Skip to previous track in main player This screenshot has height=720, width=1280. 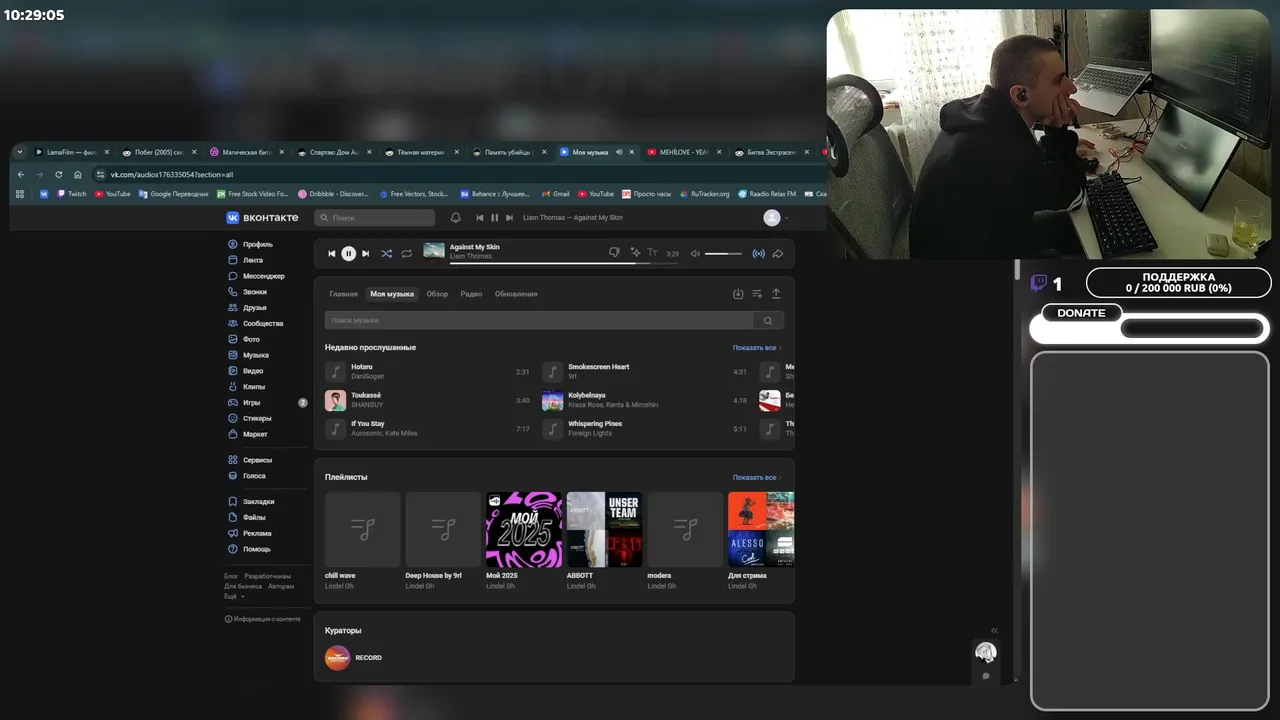click(x=332, y=254)
